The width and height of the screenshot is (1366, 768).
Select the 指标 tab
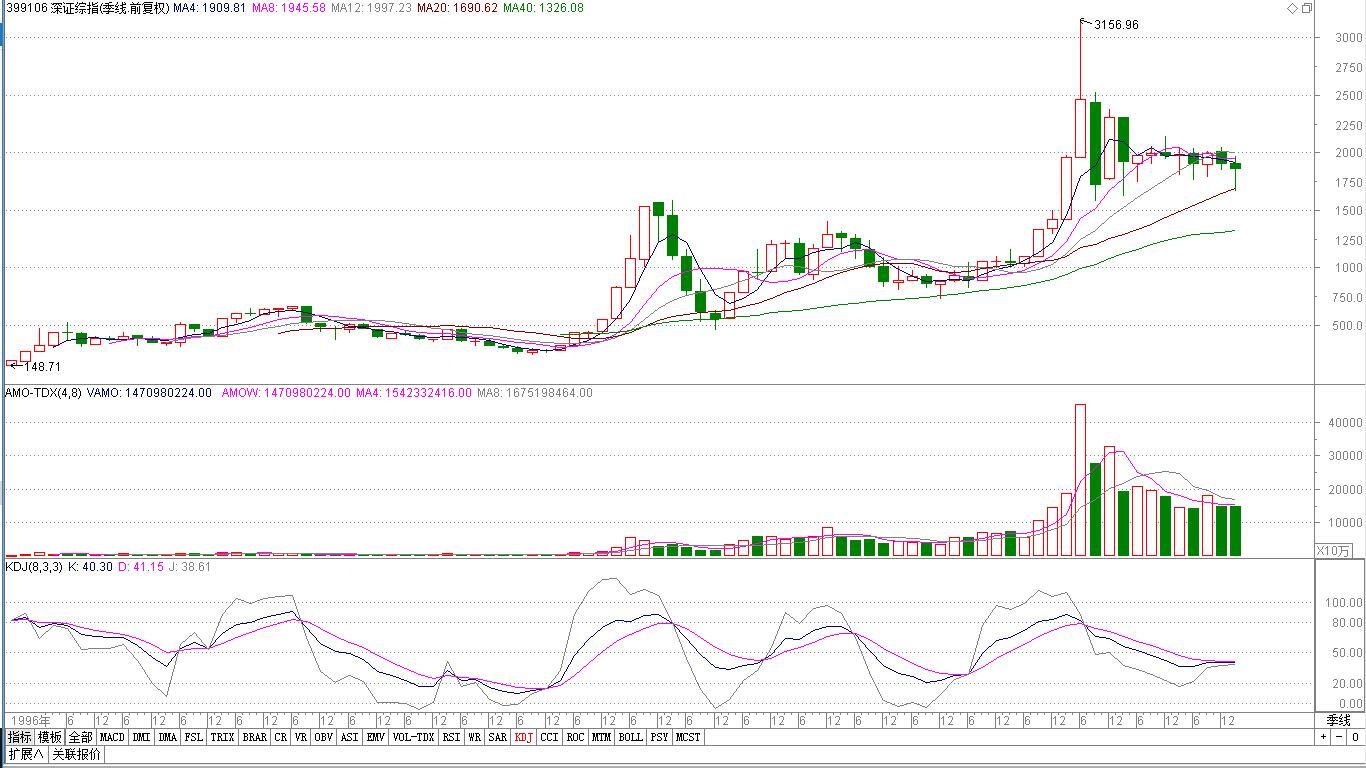[x=20, y=737]
